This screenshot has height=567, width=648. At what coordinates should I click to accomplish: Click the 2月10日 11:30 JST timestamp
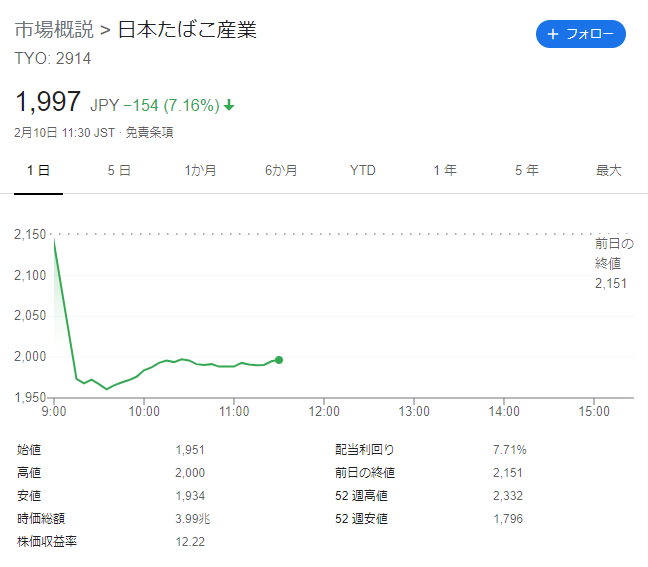64,133
